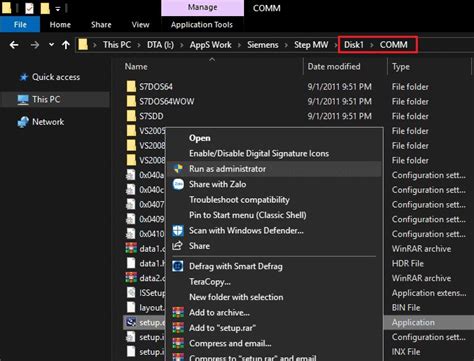Choose Compress and email
This screenshot has height=361, width=474.
(x=230, y=343)
